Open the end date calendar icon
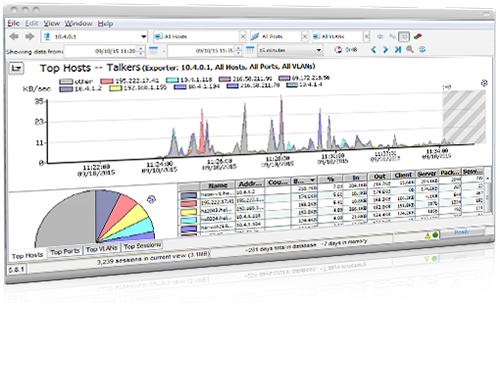This screenshot has width=500, height=375. pyautogui.click(x=250, y=51)
